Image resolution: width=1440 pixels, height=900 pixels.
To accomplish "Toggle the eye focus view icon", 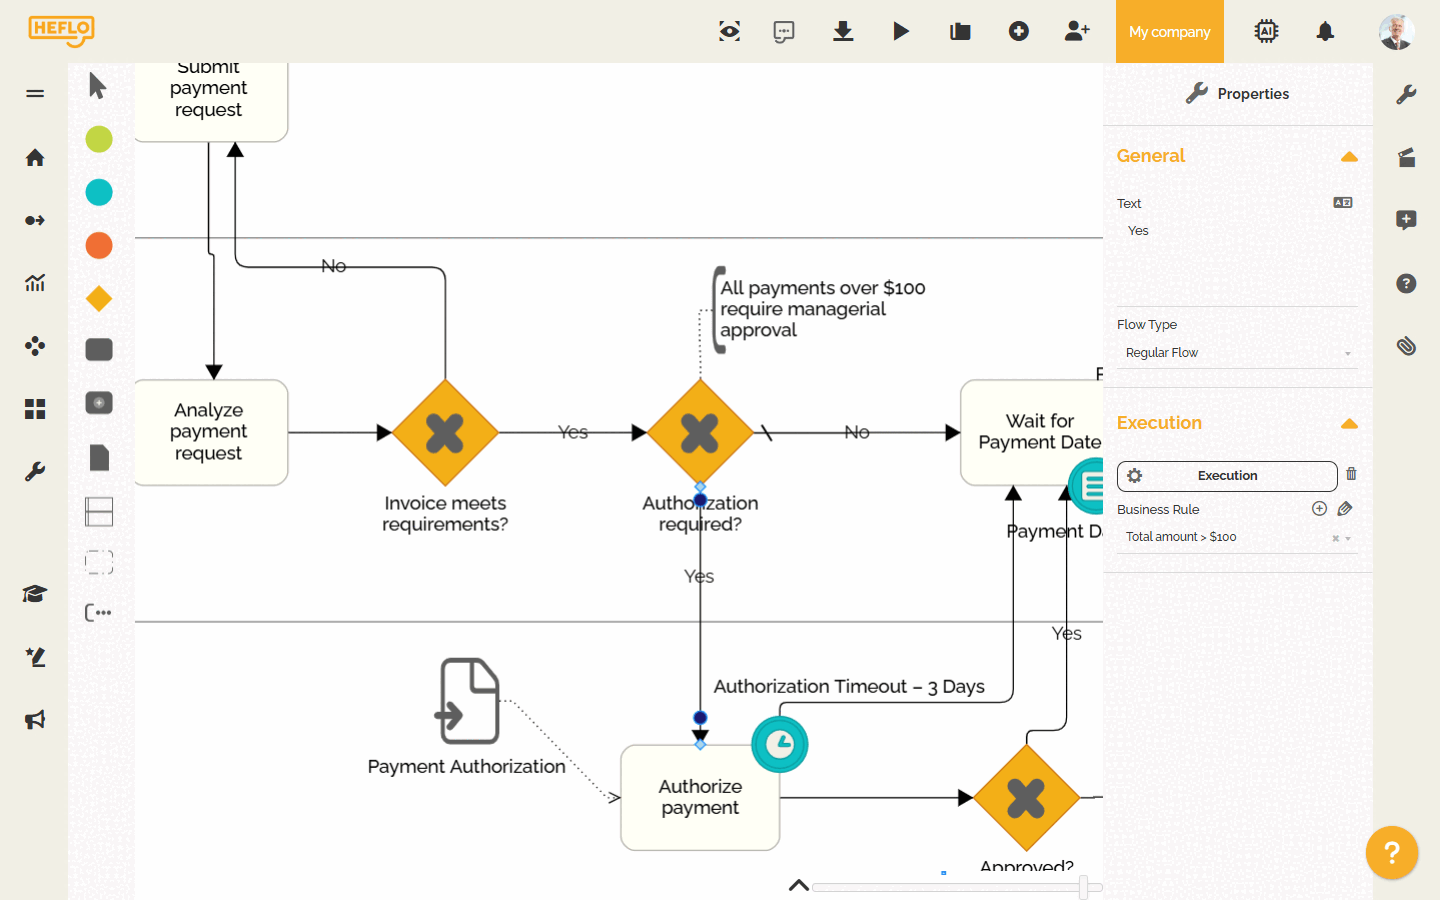I will [x=729, y=32].
